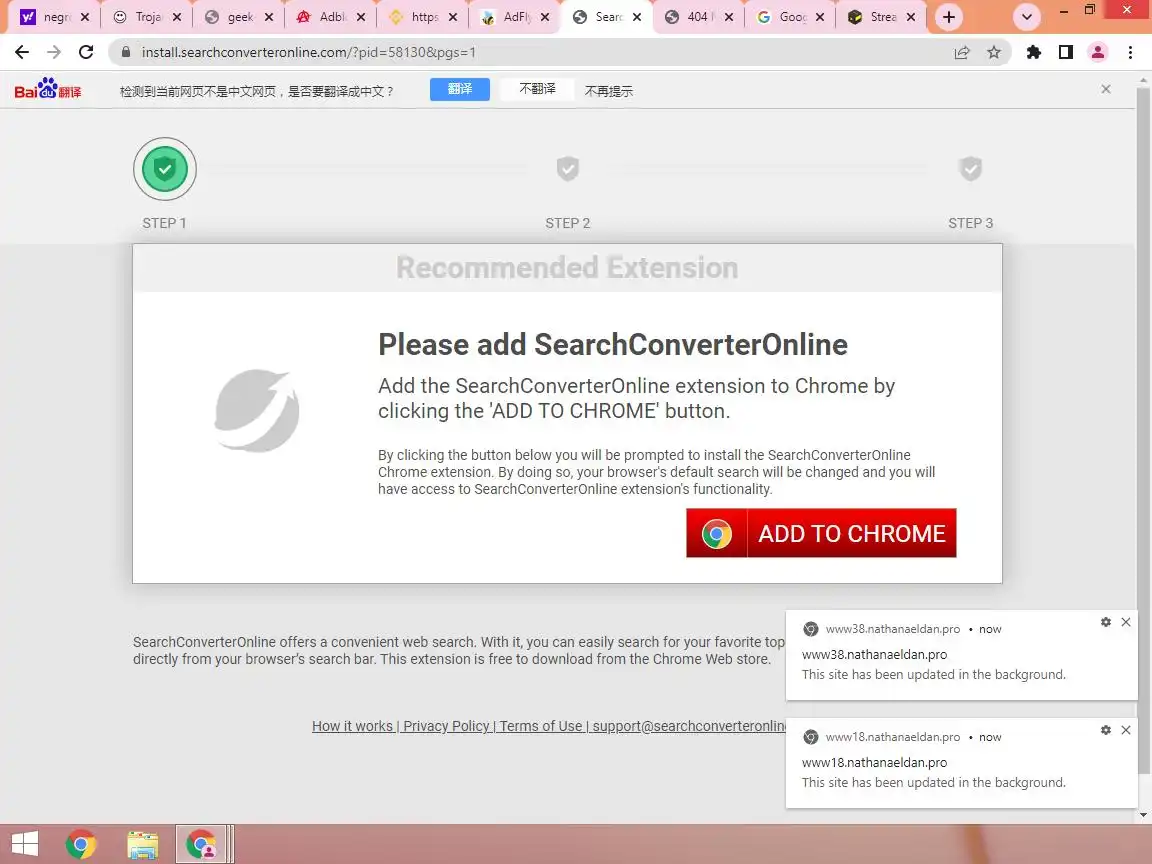
Task: Close the 'Troja' tab
Action: click(176, 17)
